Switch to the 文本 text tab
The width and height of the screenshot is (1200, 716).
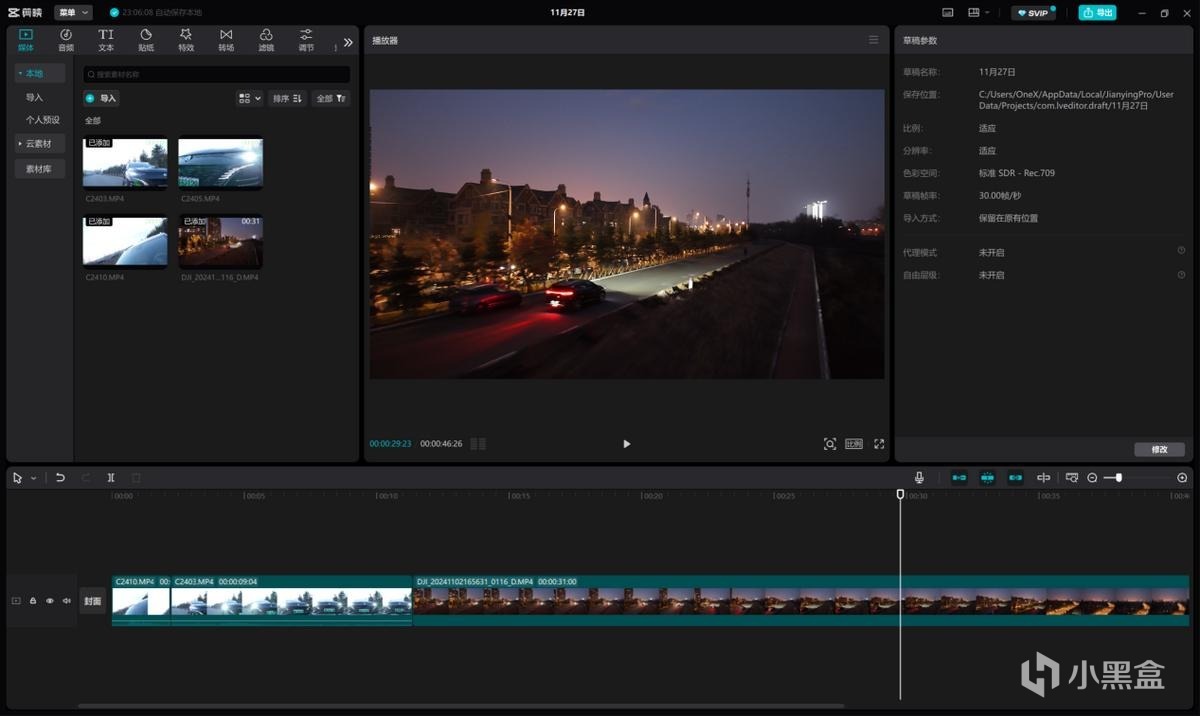click(106, 40)
